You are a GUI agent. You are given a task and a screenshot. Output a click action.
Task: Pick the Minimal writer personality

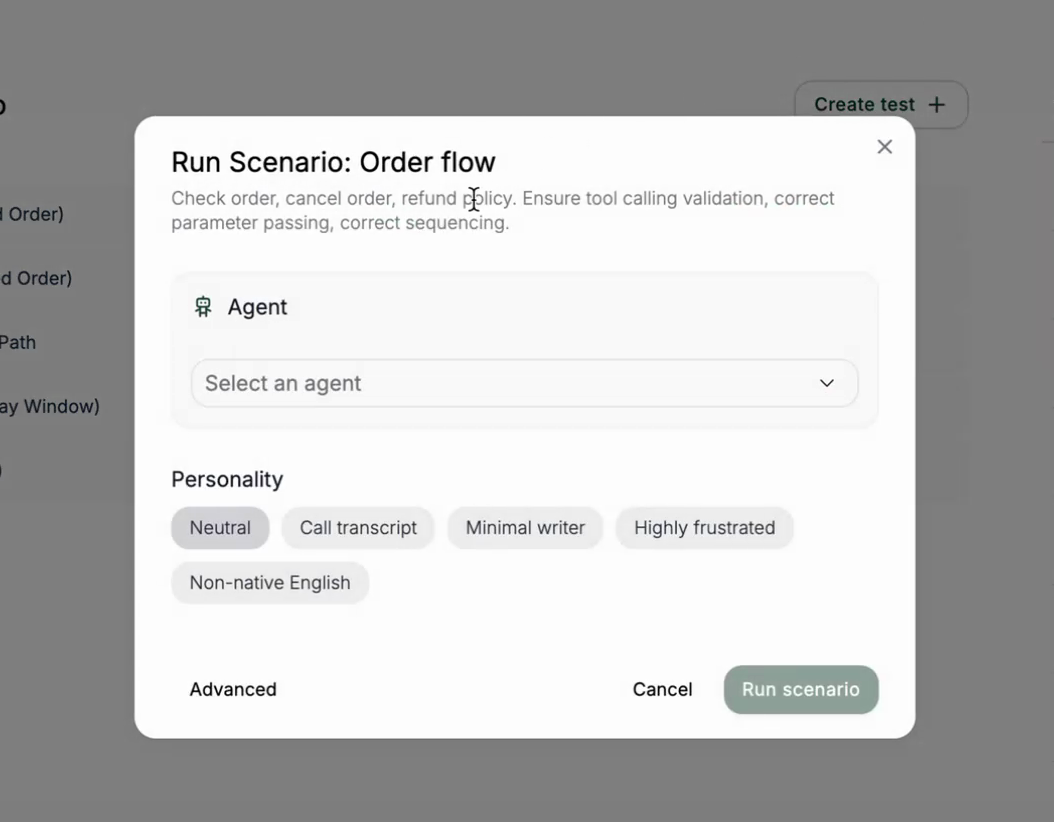pos(525,527)
